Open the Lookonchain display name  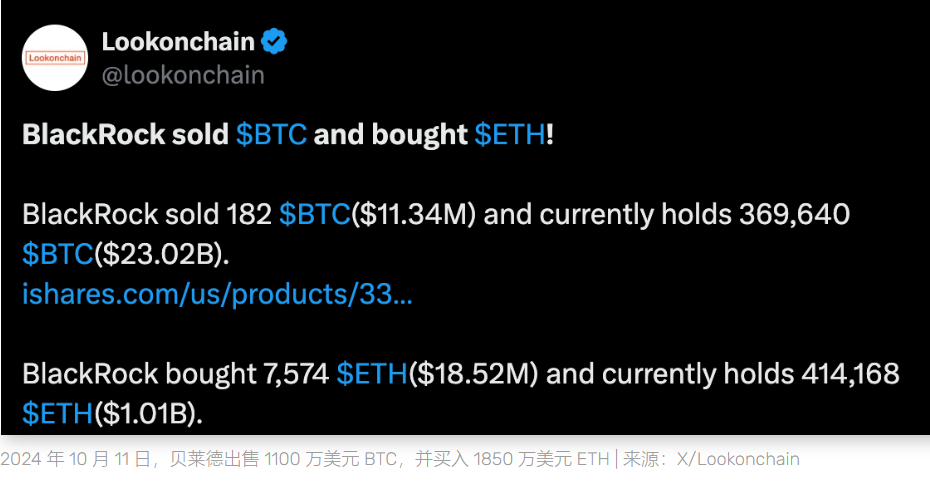pos(179,42)
